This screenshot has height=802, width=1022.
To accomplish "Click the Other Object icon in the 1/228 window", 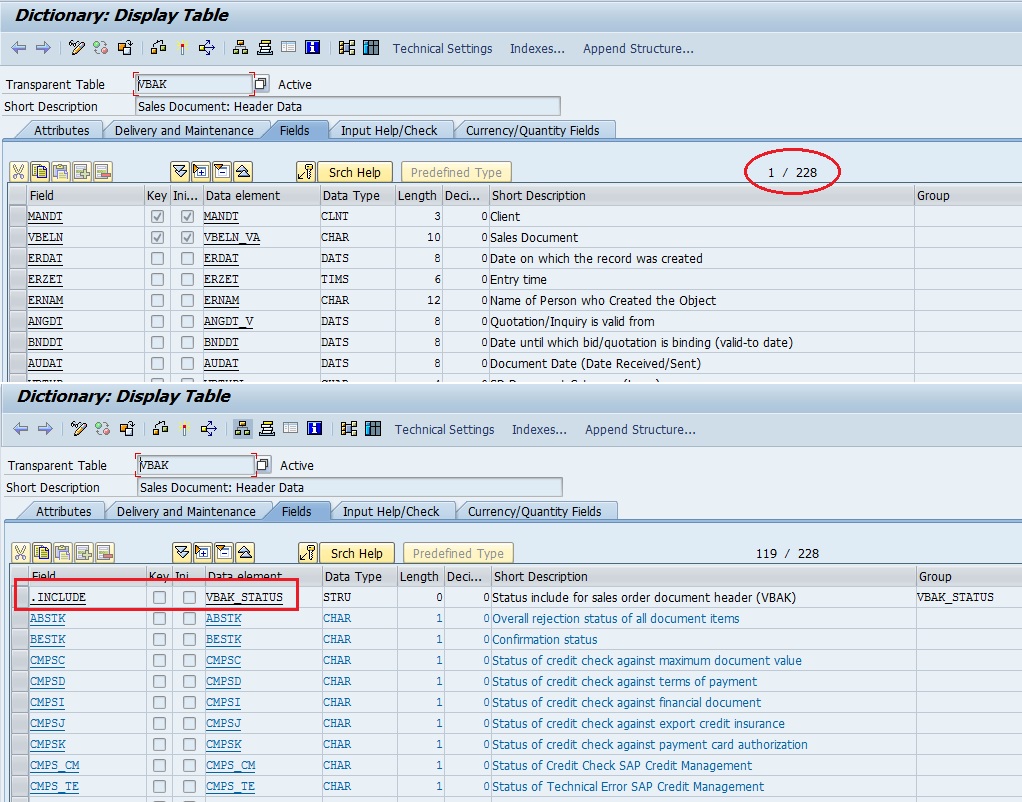I will click(x=125, y=48).
